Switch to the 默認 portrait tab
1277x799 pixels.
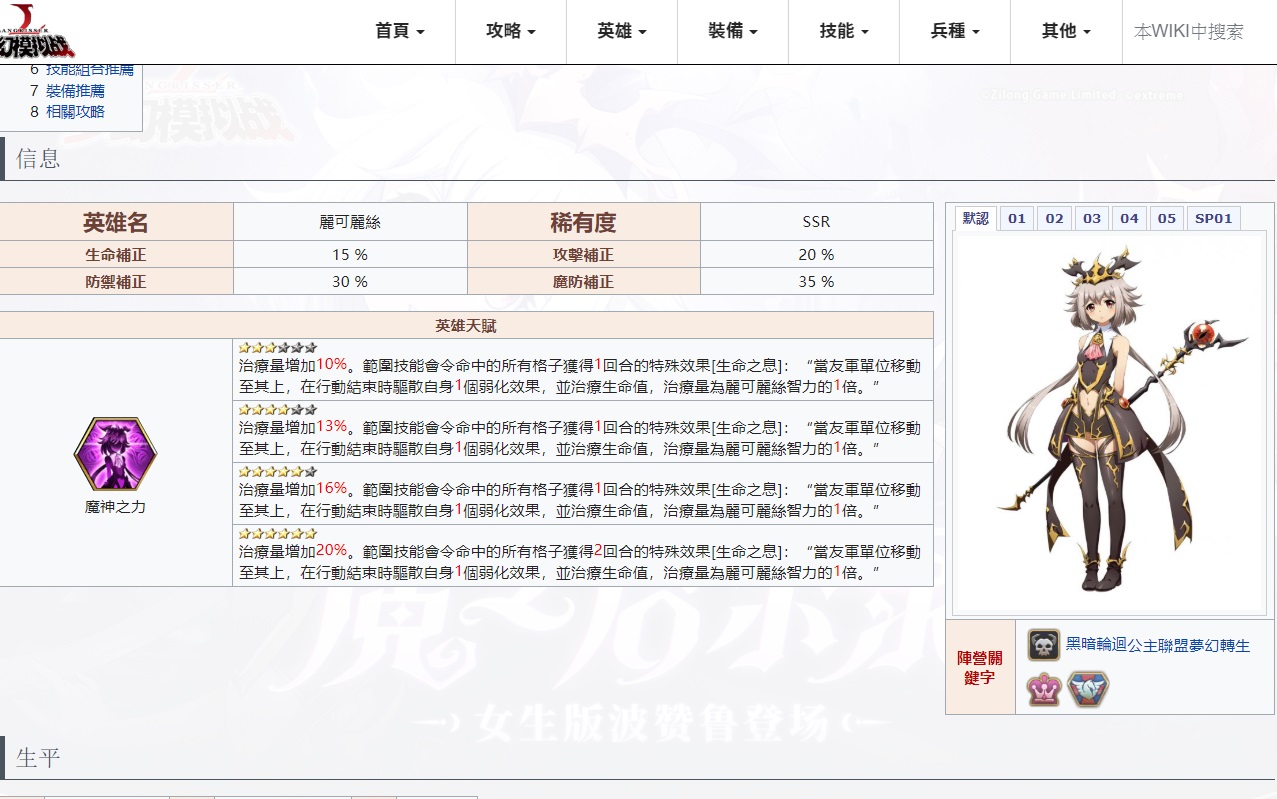pos(975,217)
